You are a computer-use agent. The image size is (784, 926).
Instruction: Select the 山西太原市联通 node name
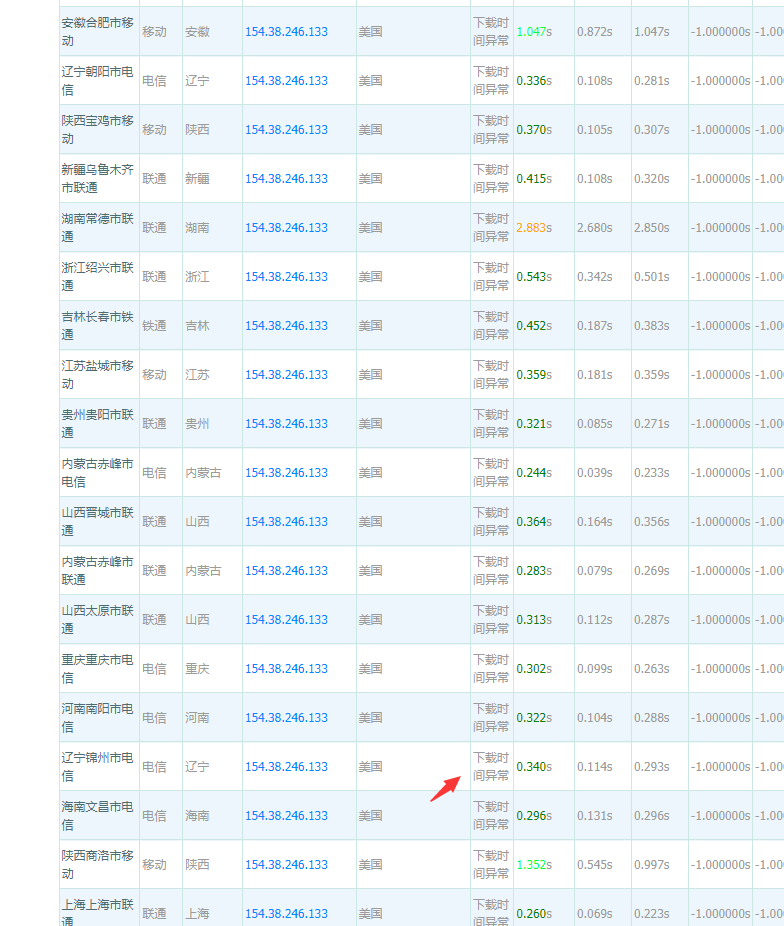coord(97,619)
